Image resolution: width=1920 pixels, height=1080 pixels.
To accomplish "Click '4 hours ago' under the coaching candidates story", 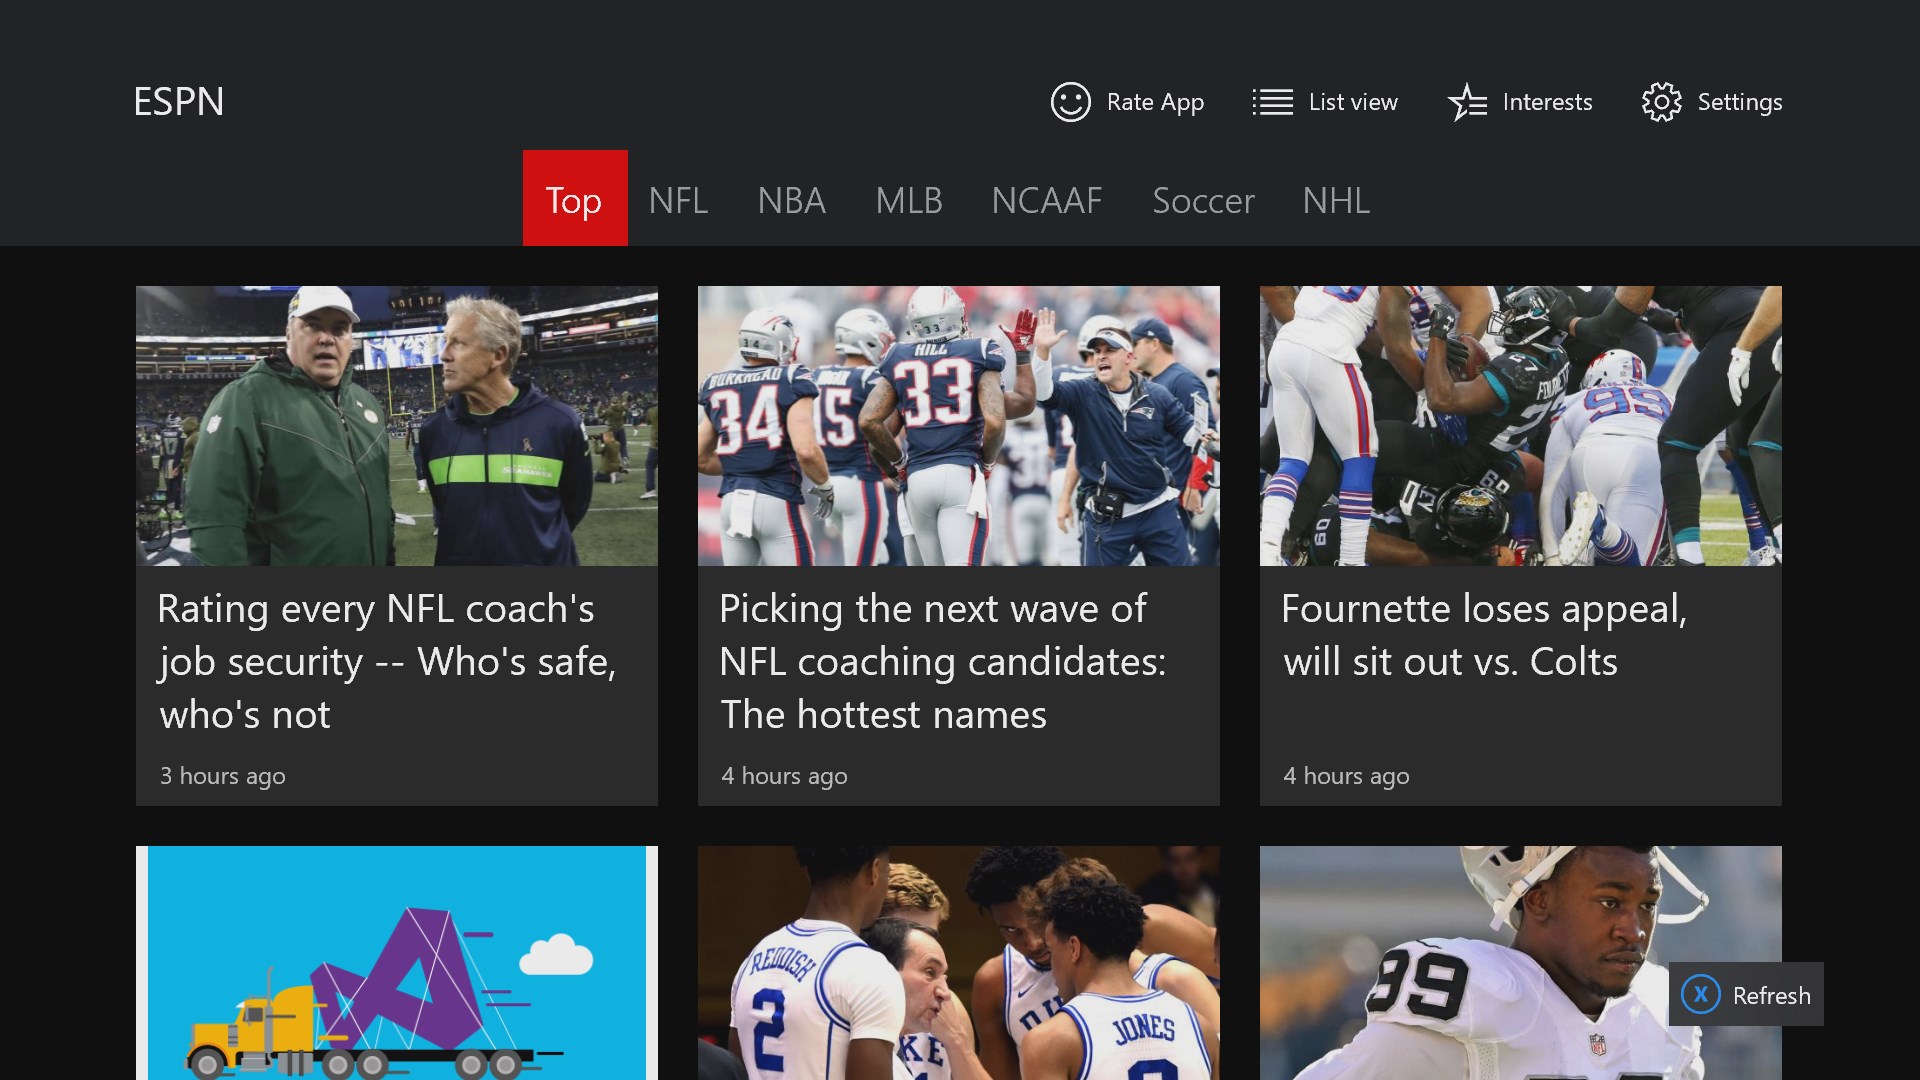I will [x=784, y=776].
